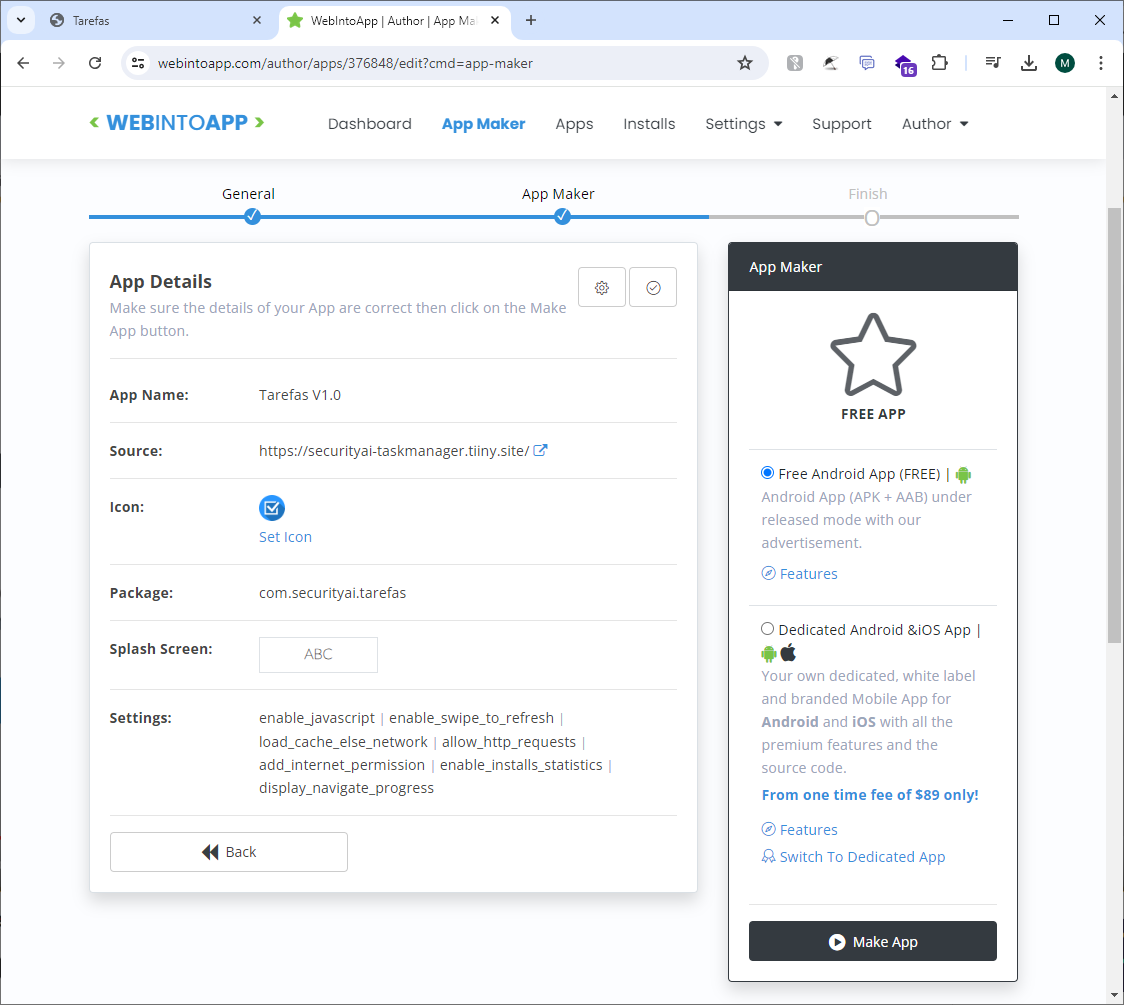Click the WebIntoApp logo

176,123
